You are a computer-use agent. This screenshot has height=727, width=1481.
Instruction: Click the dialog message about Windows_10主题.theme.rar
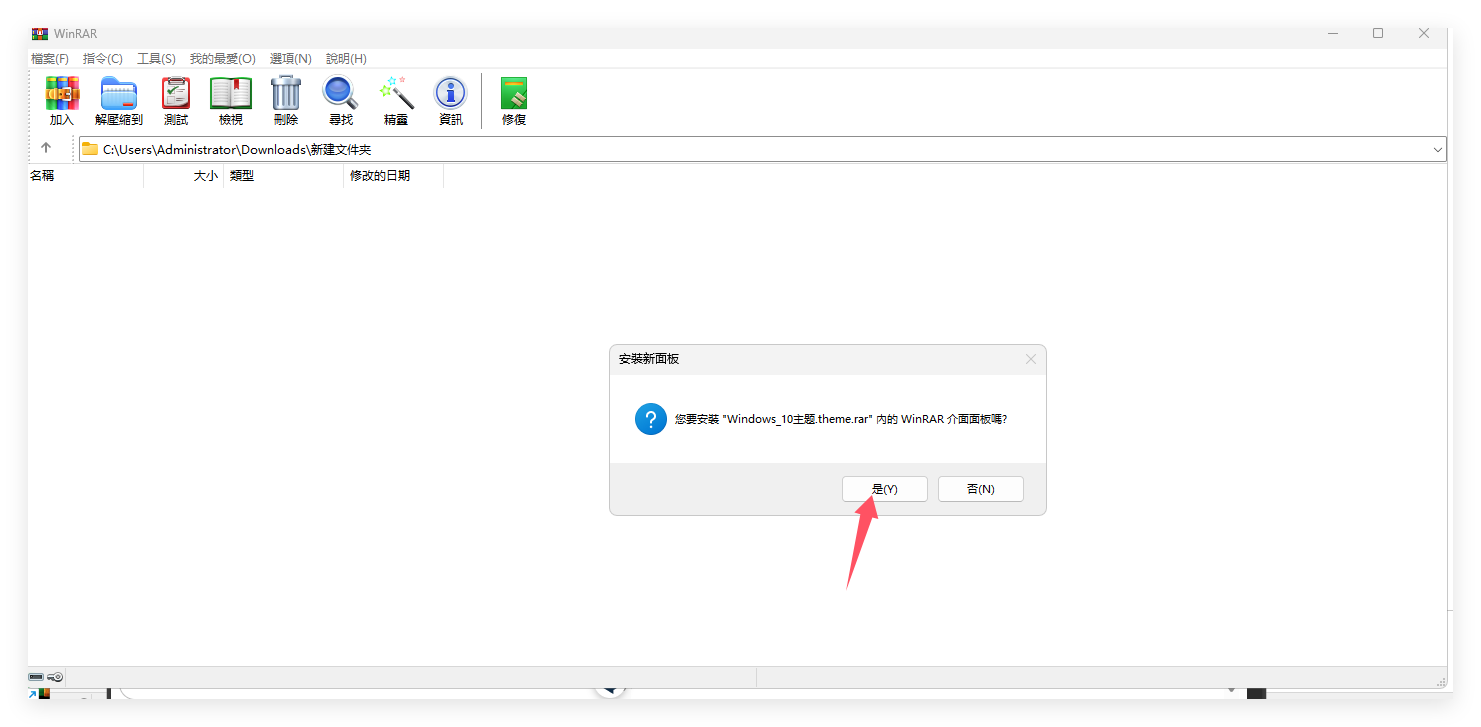[x=841, y=419]
